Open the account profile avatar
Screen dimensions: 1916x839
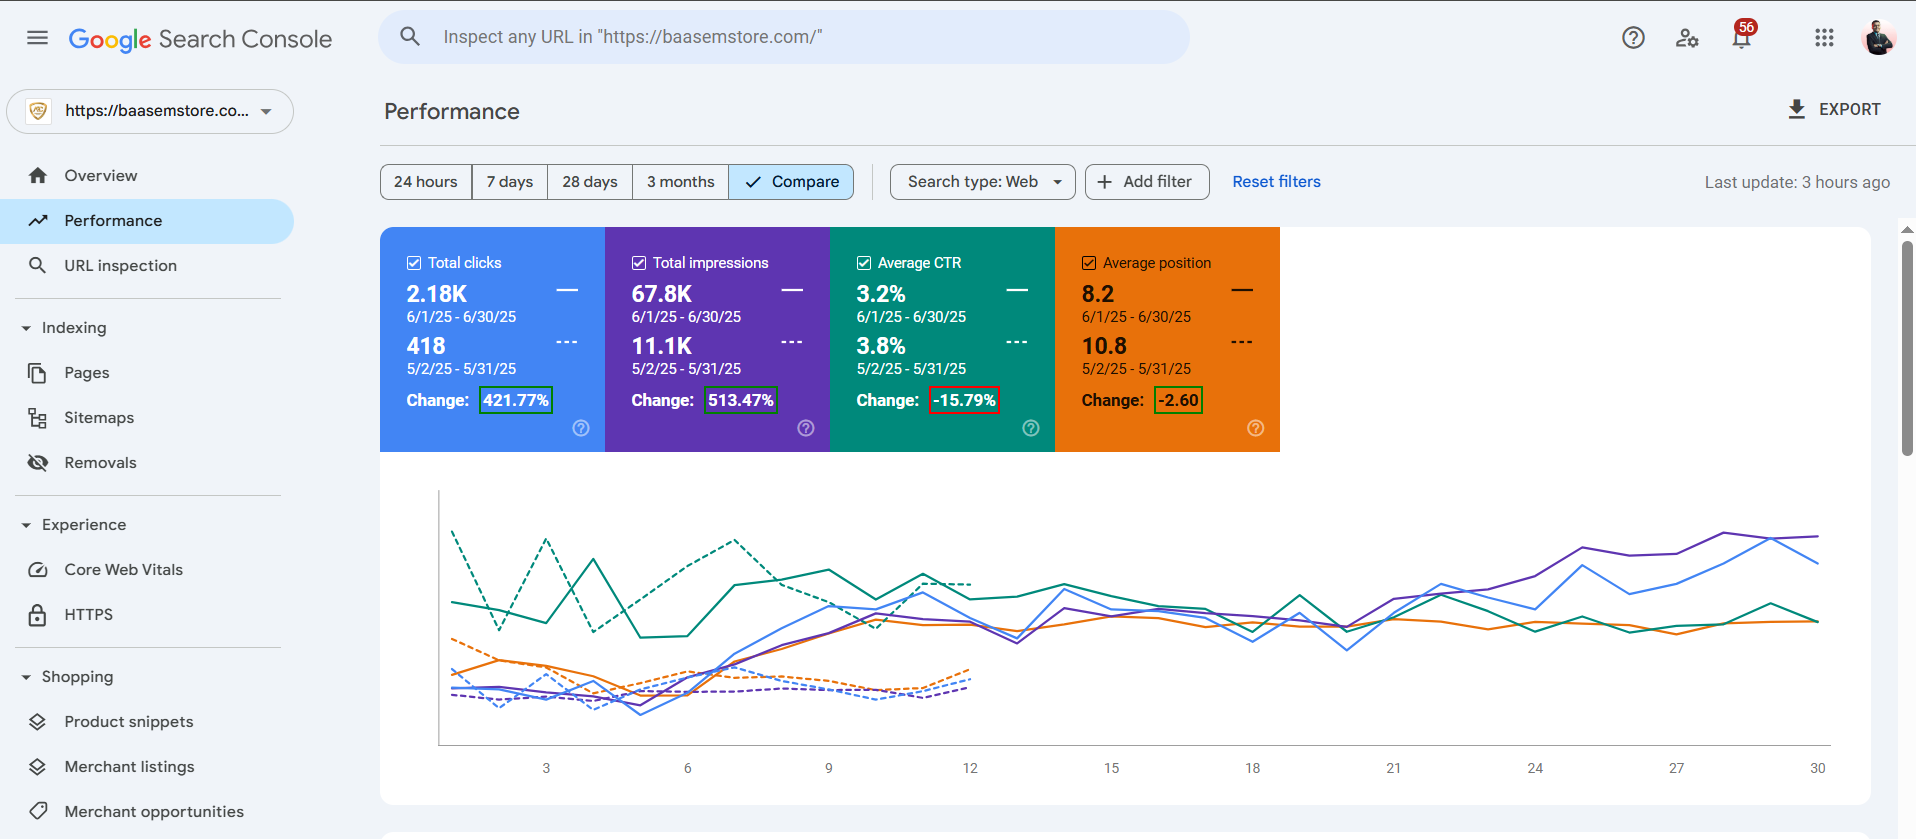coord(1878,38)
